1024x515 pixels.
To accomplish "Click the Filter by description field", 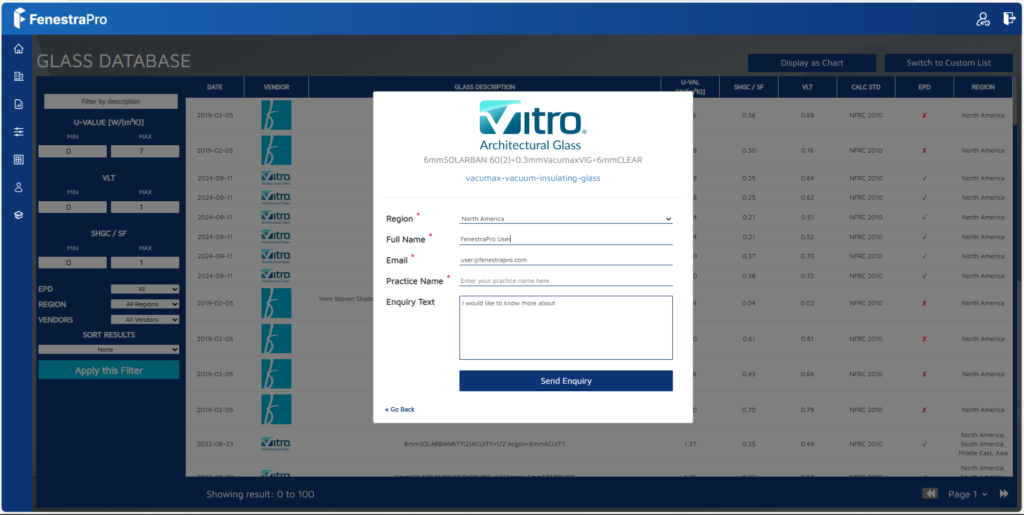I will tap(111, 101).
